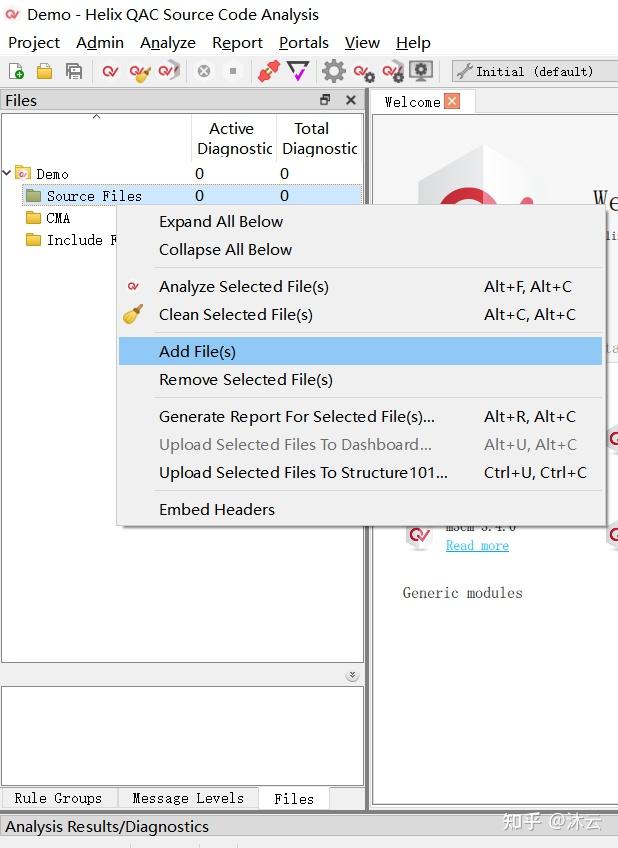
Task: Click the analyze toolbar icon
Action: pos(110,71)
